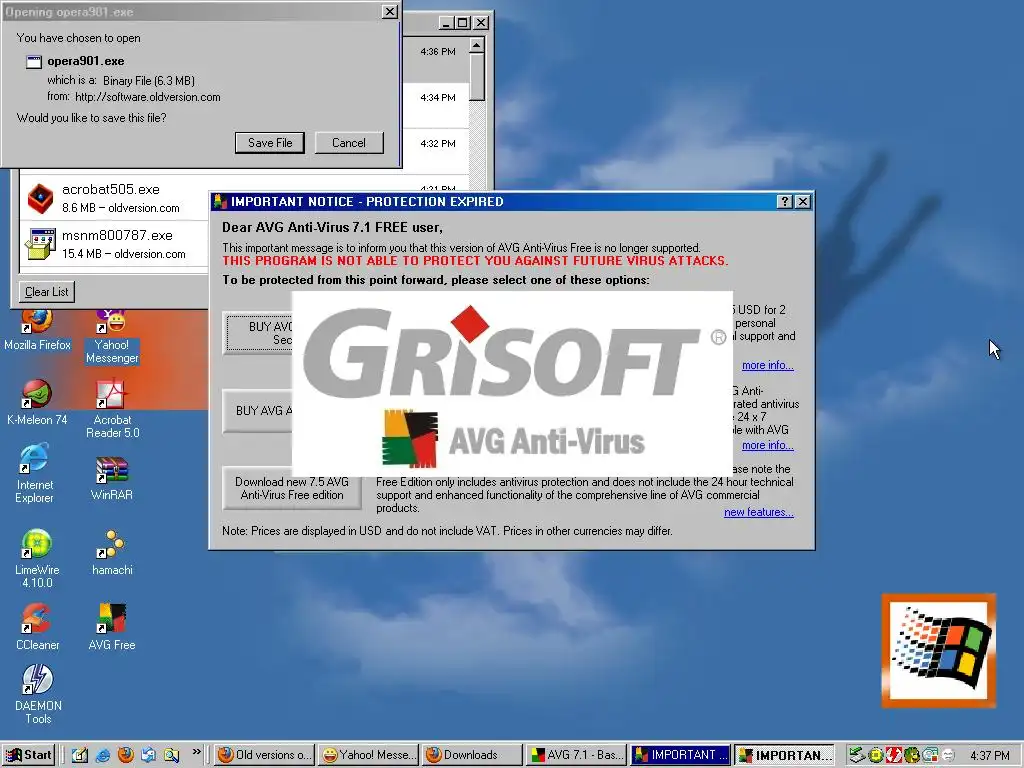Click the Show Desktop quick launch icon
The width and height of the screenshot is (1024, 768).
(x=80, y=755)
